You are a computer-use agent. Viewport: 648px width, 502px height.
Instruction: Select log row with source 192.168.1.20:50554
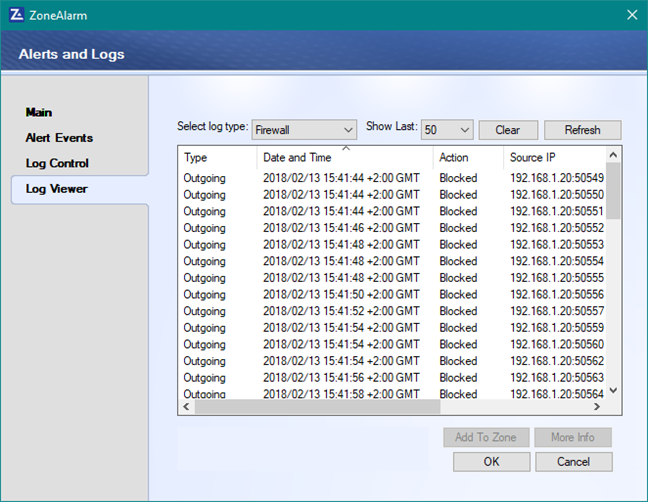pos(393,261)
